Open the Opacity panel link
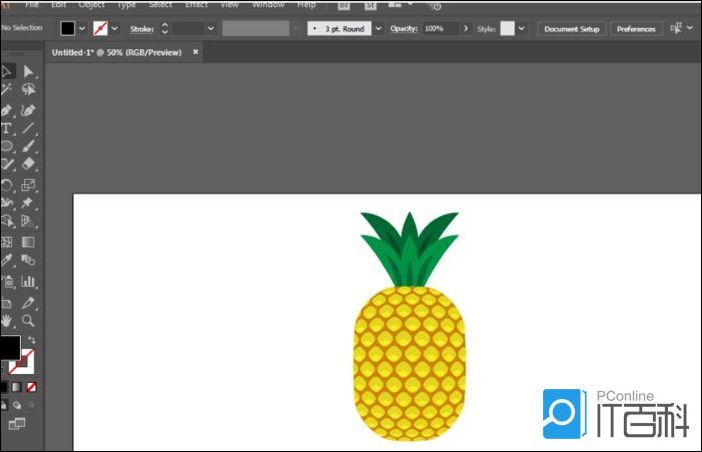This screenshot has width=702, height=452. (403, 29)
